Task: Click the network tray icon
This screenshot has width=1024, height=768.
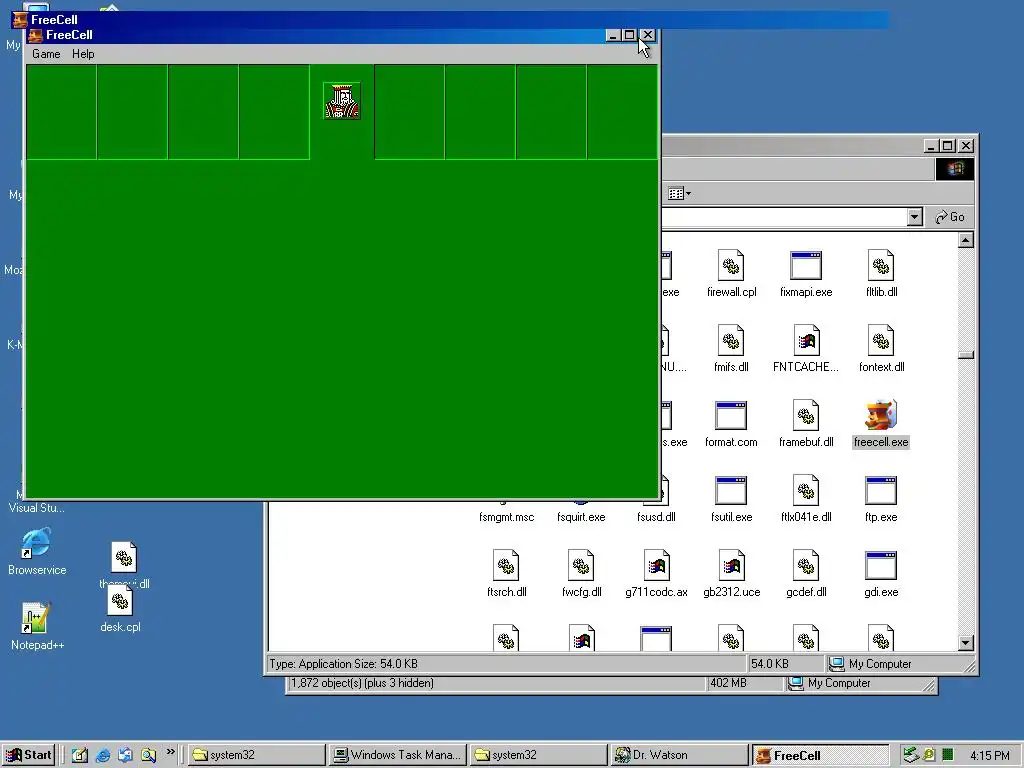Action: click(910, 755)
